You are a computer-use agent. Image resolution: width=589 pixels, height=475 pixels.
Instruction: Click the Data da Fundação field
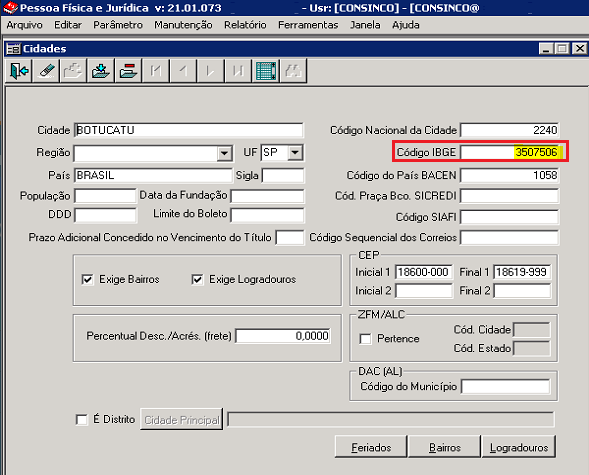tap(267, 196)
